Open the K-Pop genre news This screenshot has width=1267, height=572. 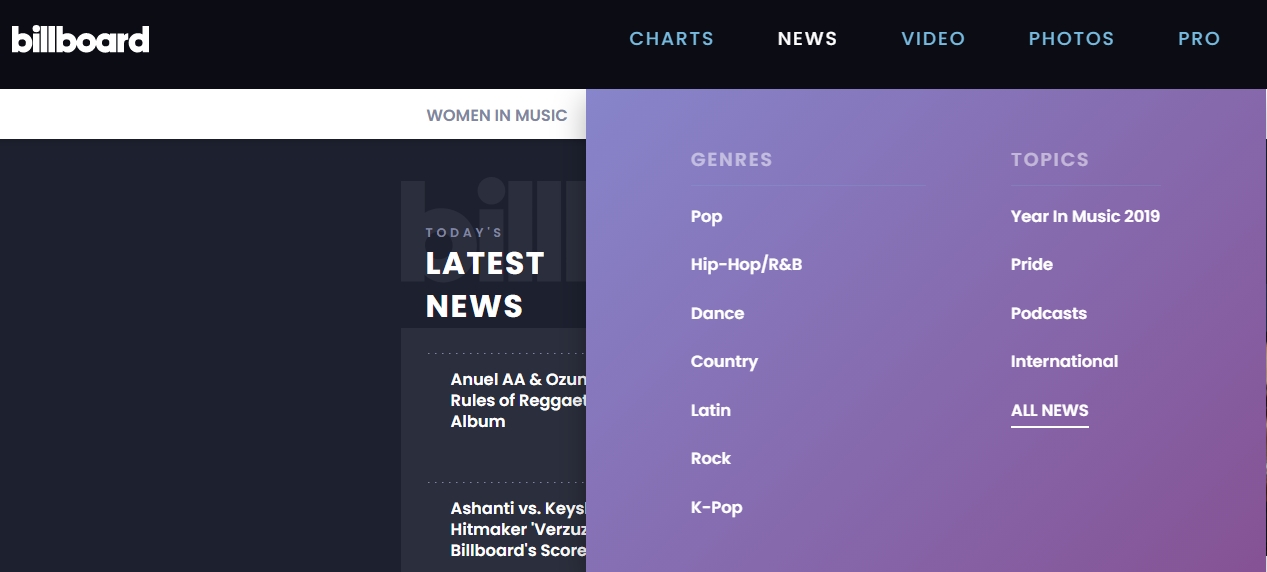click(x=716, y=507)
